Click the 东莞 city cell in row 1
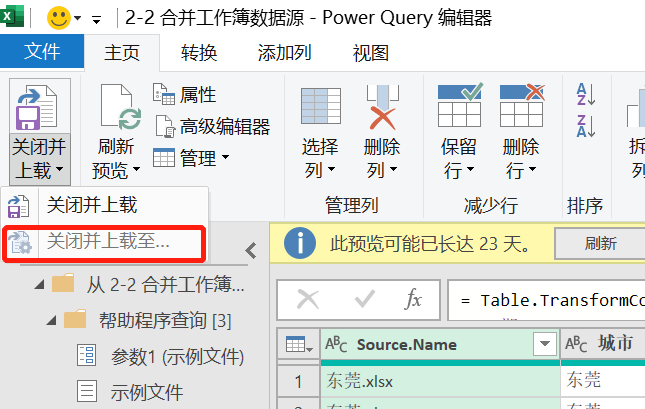 (x=603, y=380)
